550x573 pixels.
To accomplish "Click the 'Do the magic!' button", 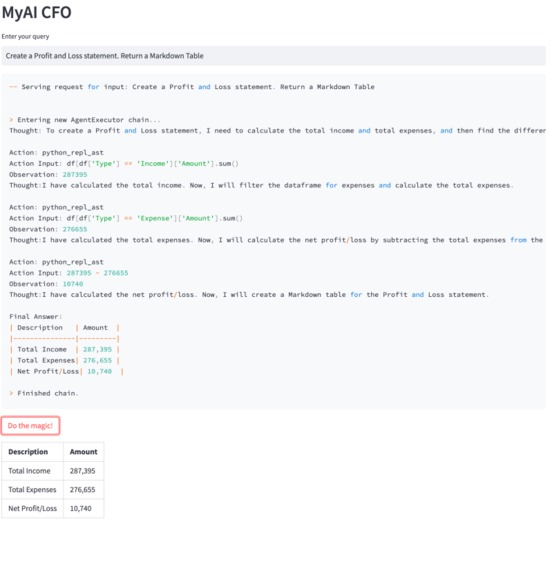I will pos(30,426).
